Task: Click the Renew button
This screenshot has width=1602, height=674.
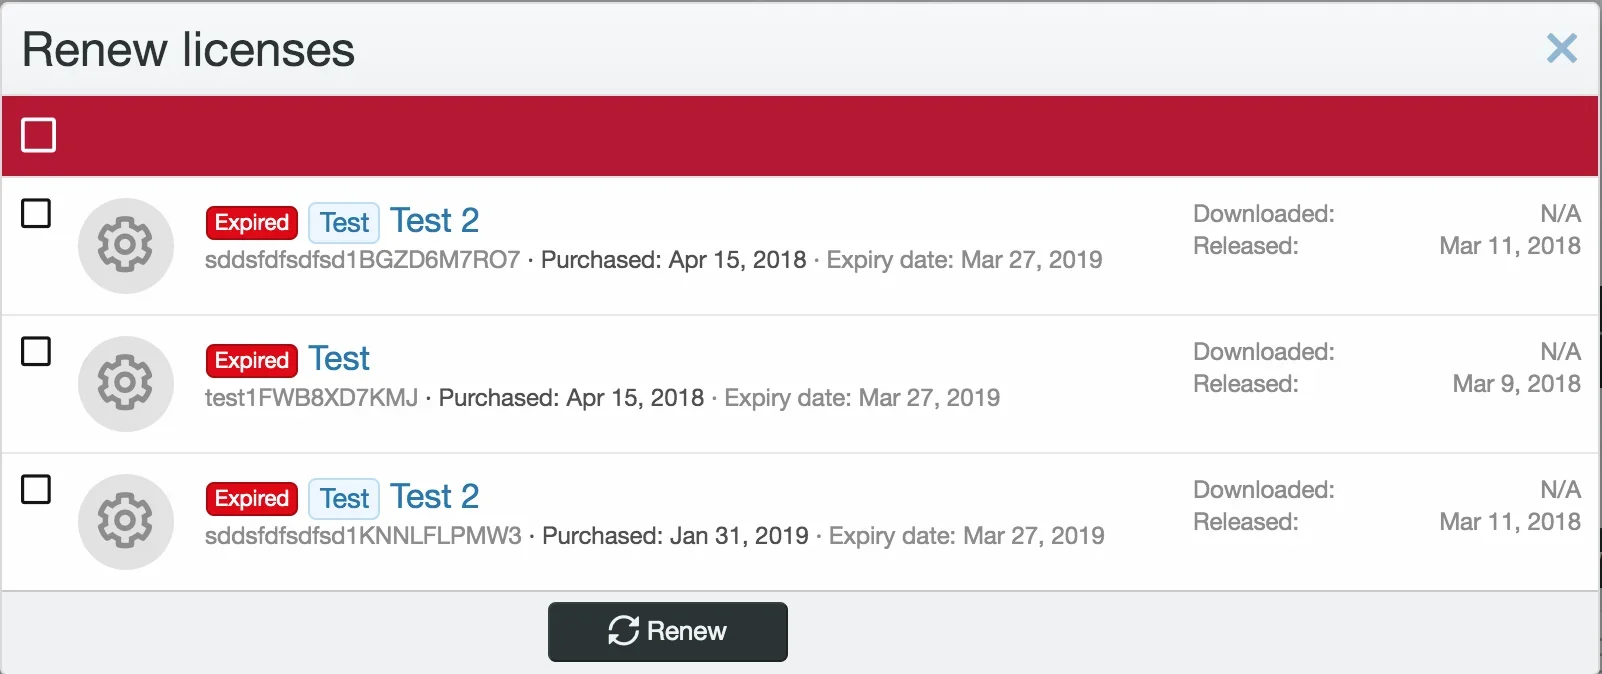Action: click(x=668, y=632)
